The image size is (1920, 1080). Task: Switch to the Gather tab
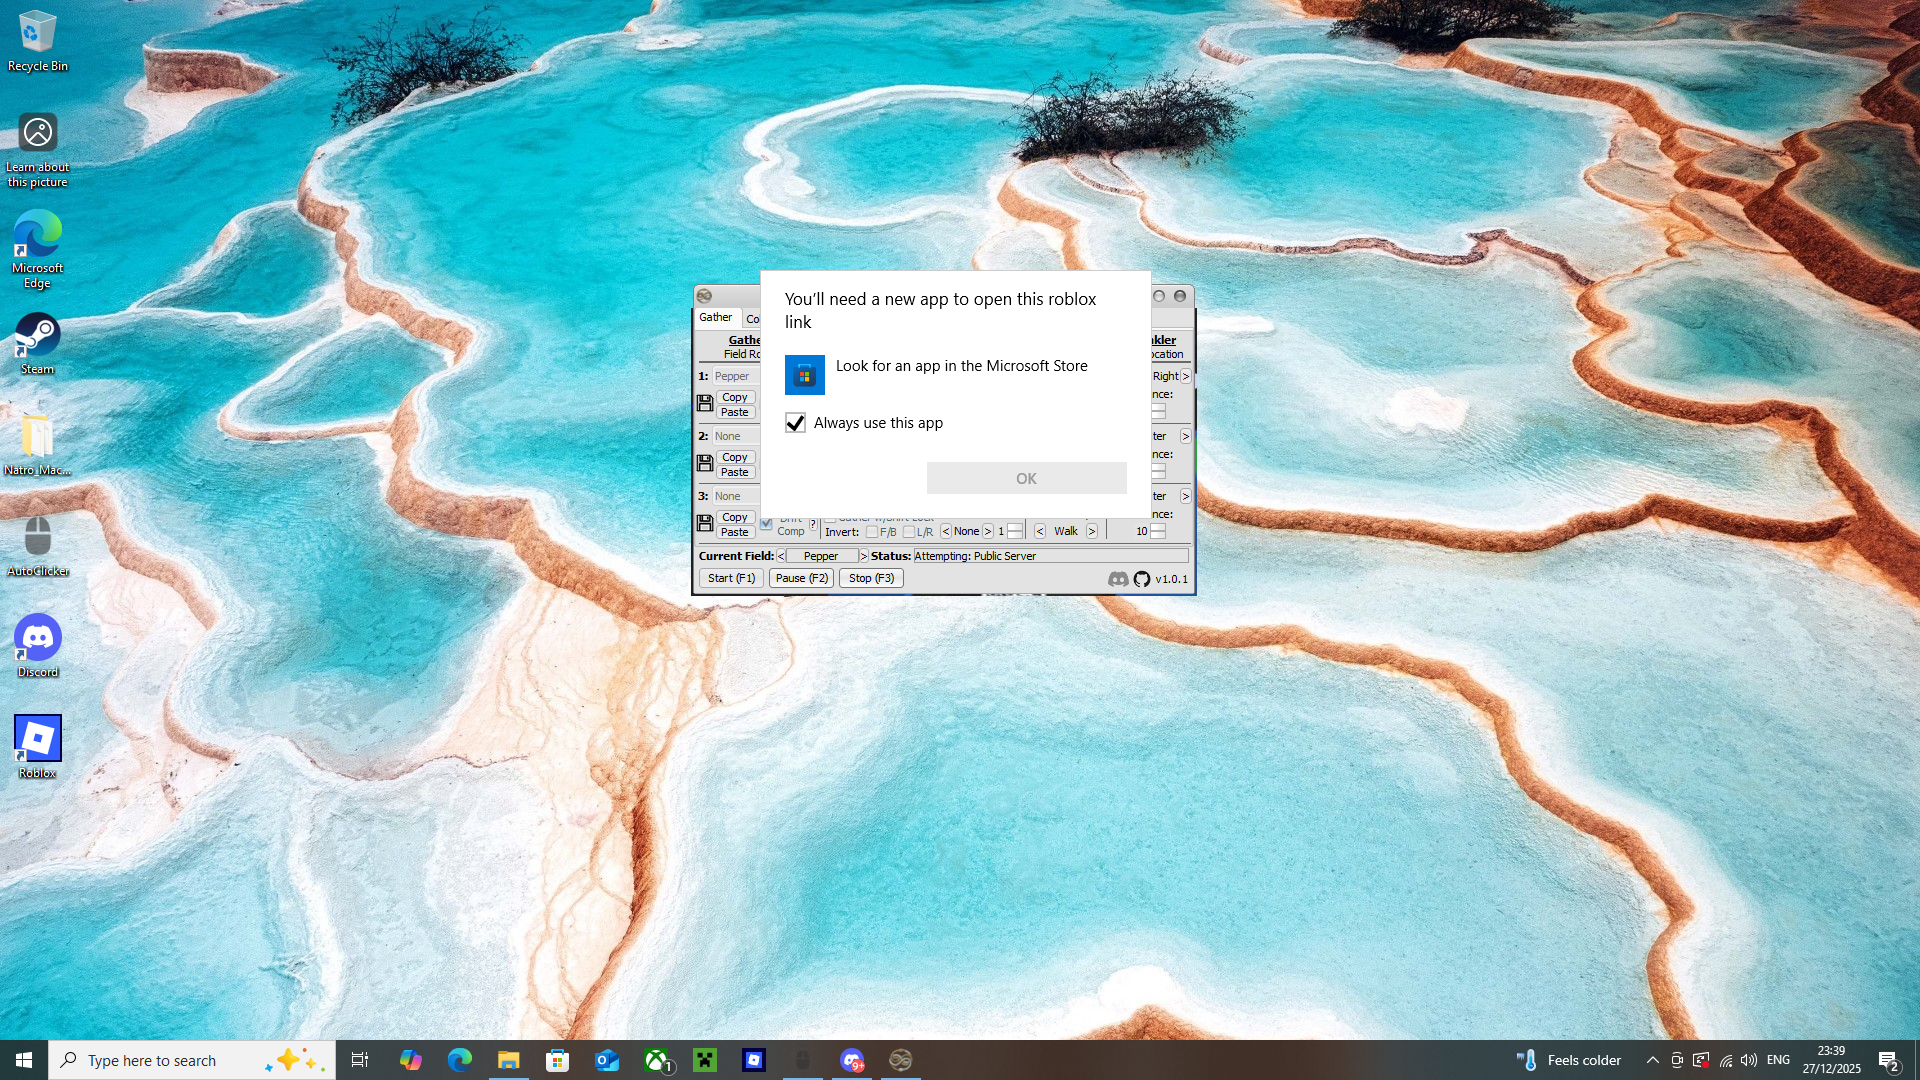point(716,317)
